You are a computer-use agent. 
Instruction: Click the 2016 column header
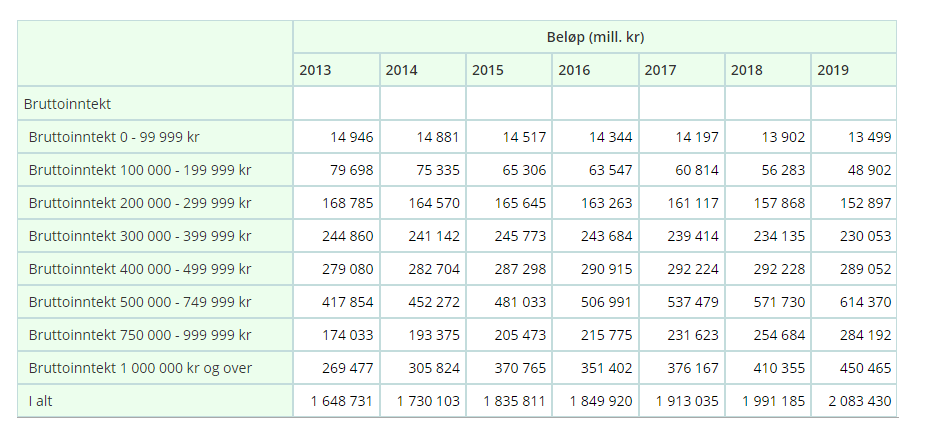tap(574, 70)
